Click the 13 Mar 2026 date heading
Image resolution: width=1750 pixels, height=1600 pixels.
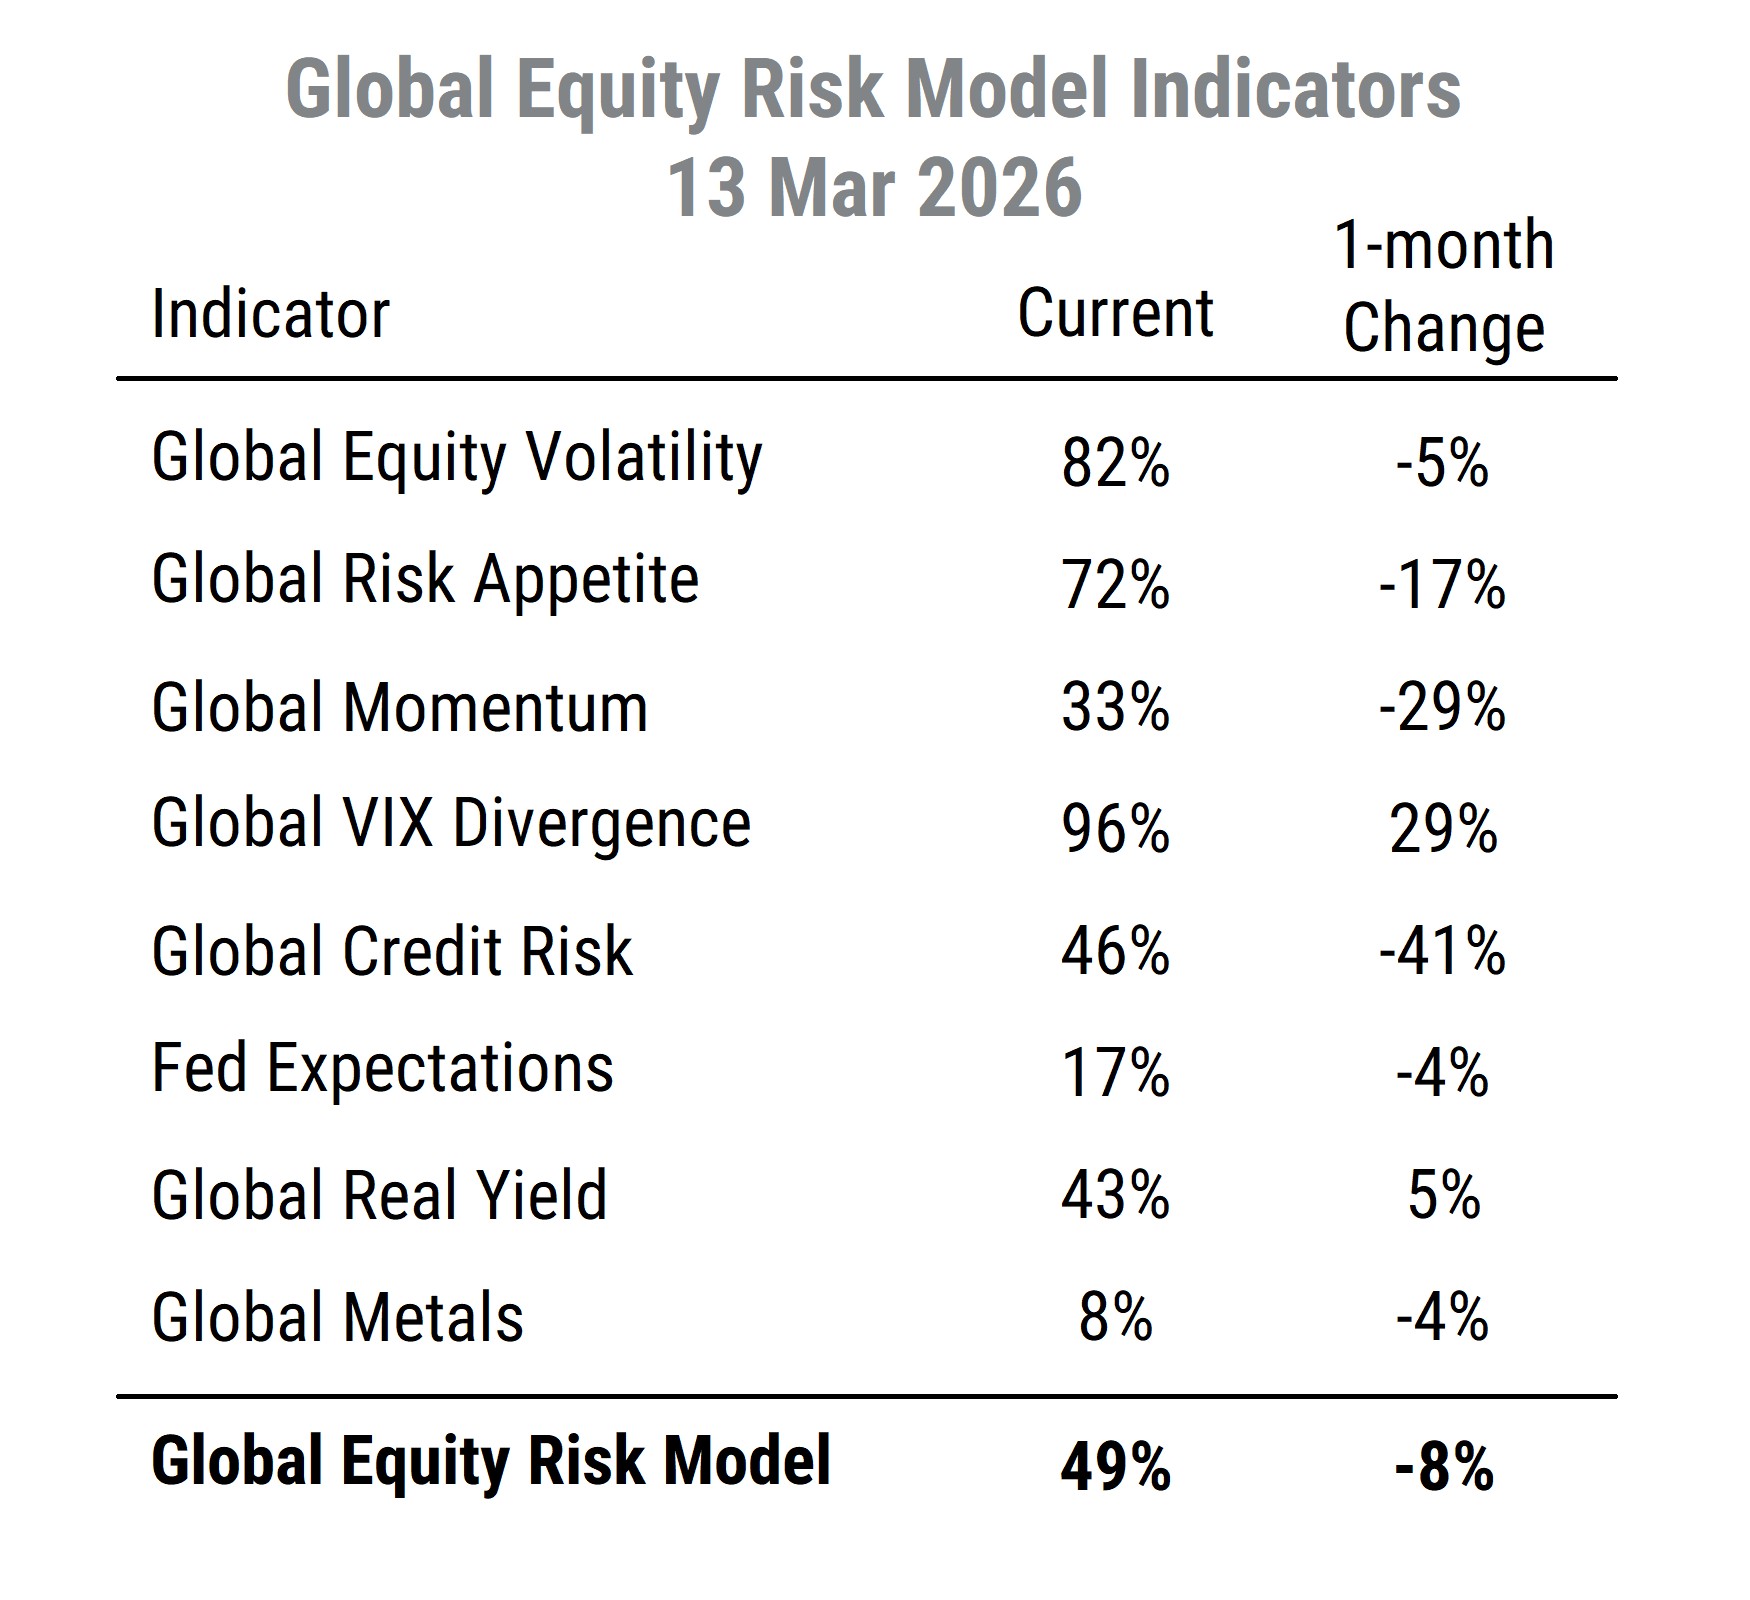873,188
